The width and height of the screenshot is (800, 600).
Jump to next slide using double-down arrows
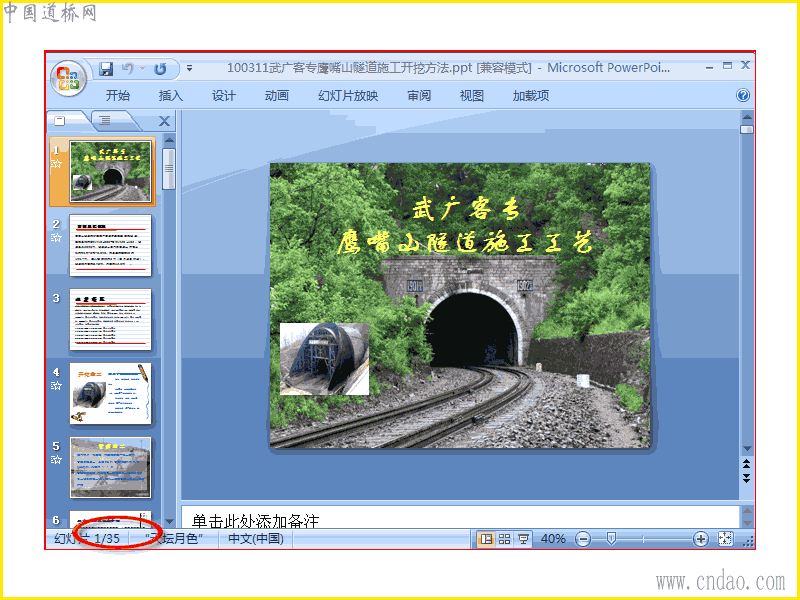[746, 478]
